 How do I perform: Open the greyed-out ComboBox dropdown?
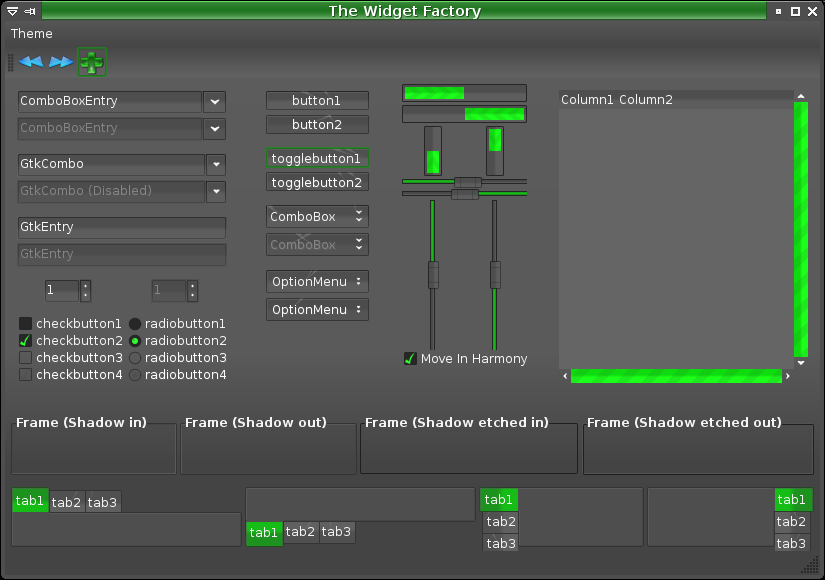(317, 244)
